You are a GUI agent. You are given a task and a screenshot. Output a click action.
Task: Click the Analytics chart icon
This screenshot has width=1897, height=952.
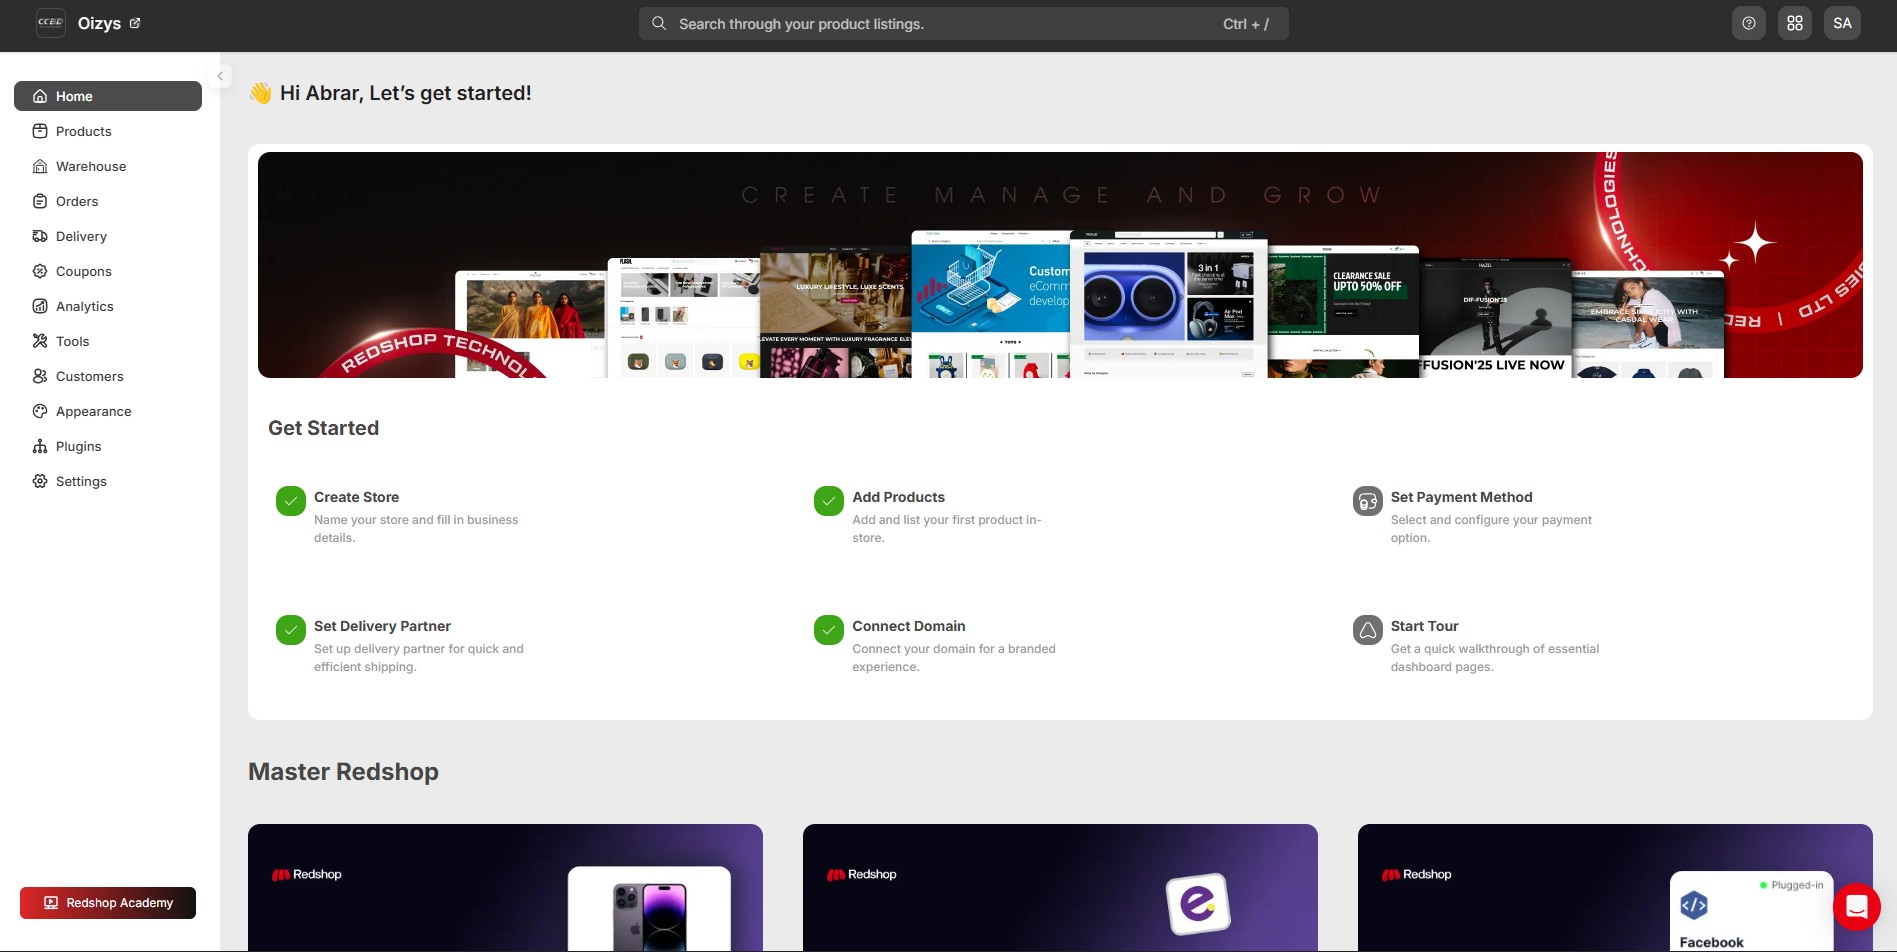pos(40,306)
